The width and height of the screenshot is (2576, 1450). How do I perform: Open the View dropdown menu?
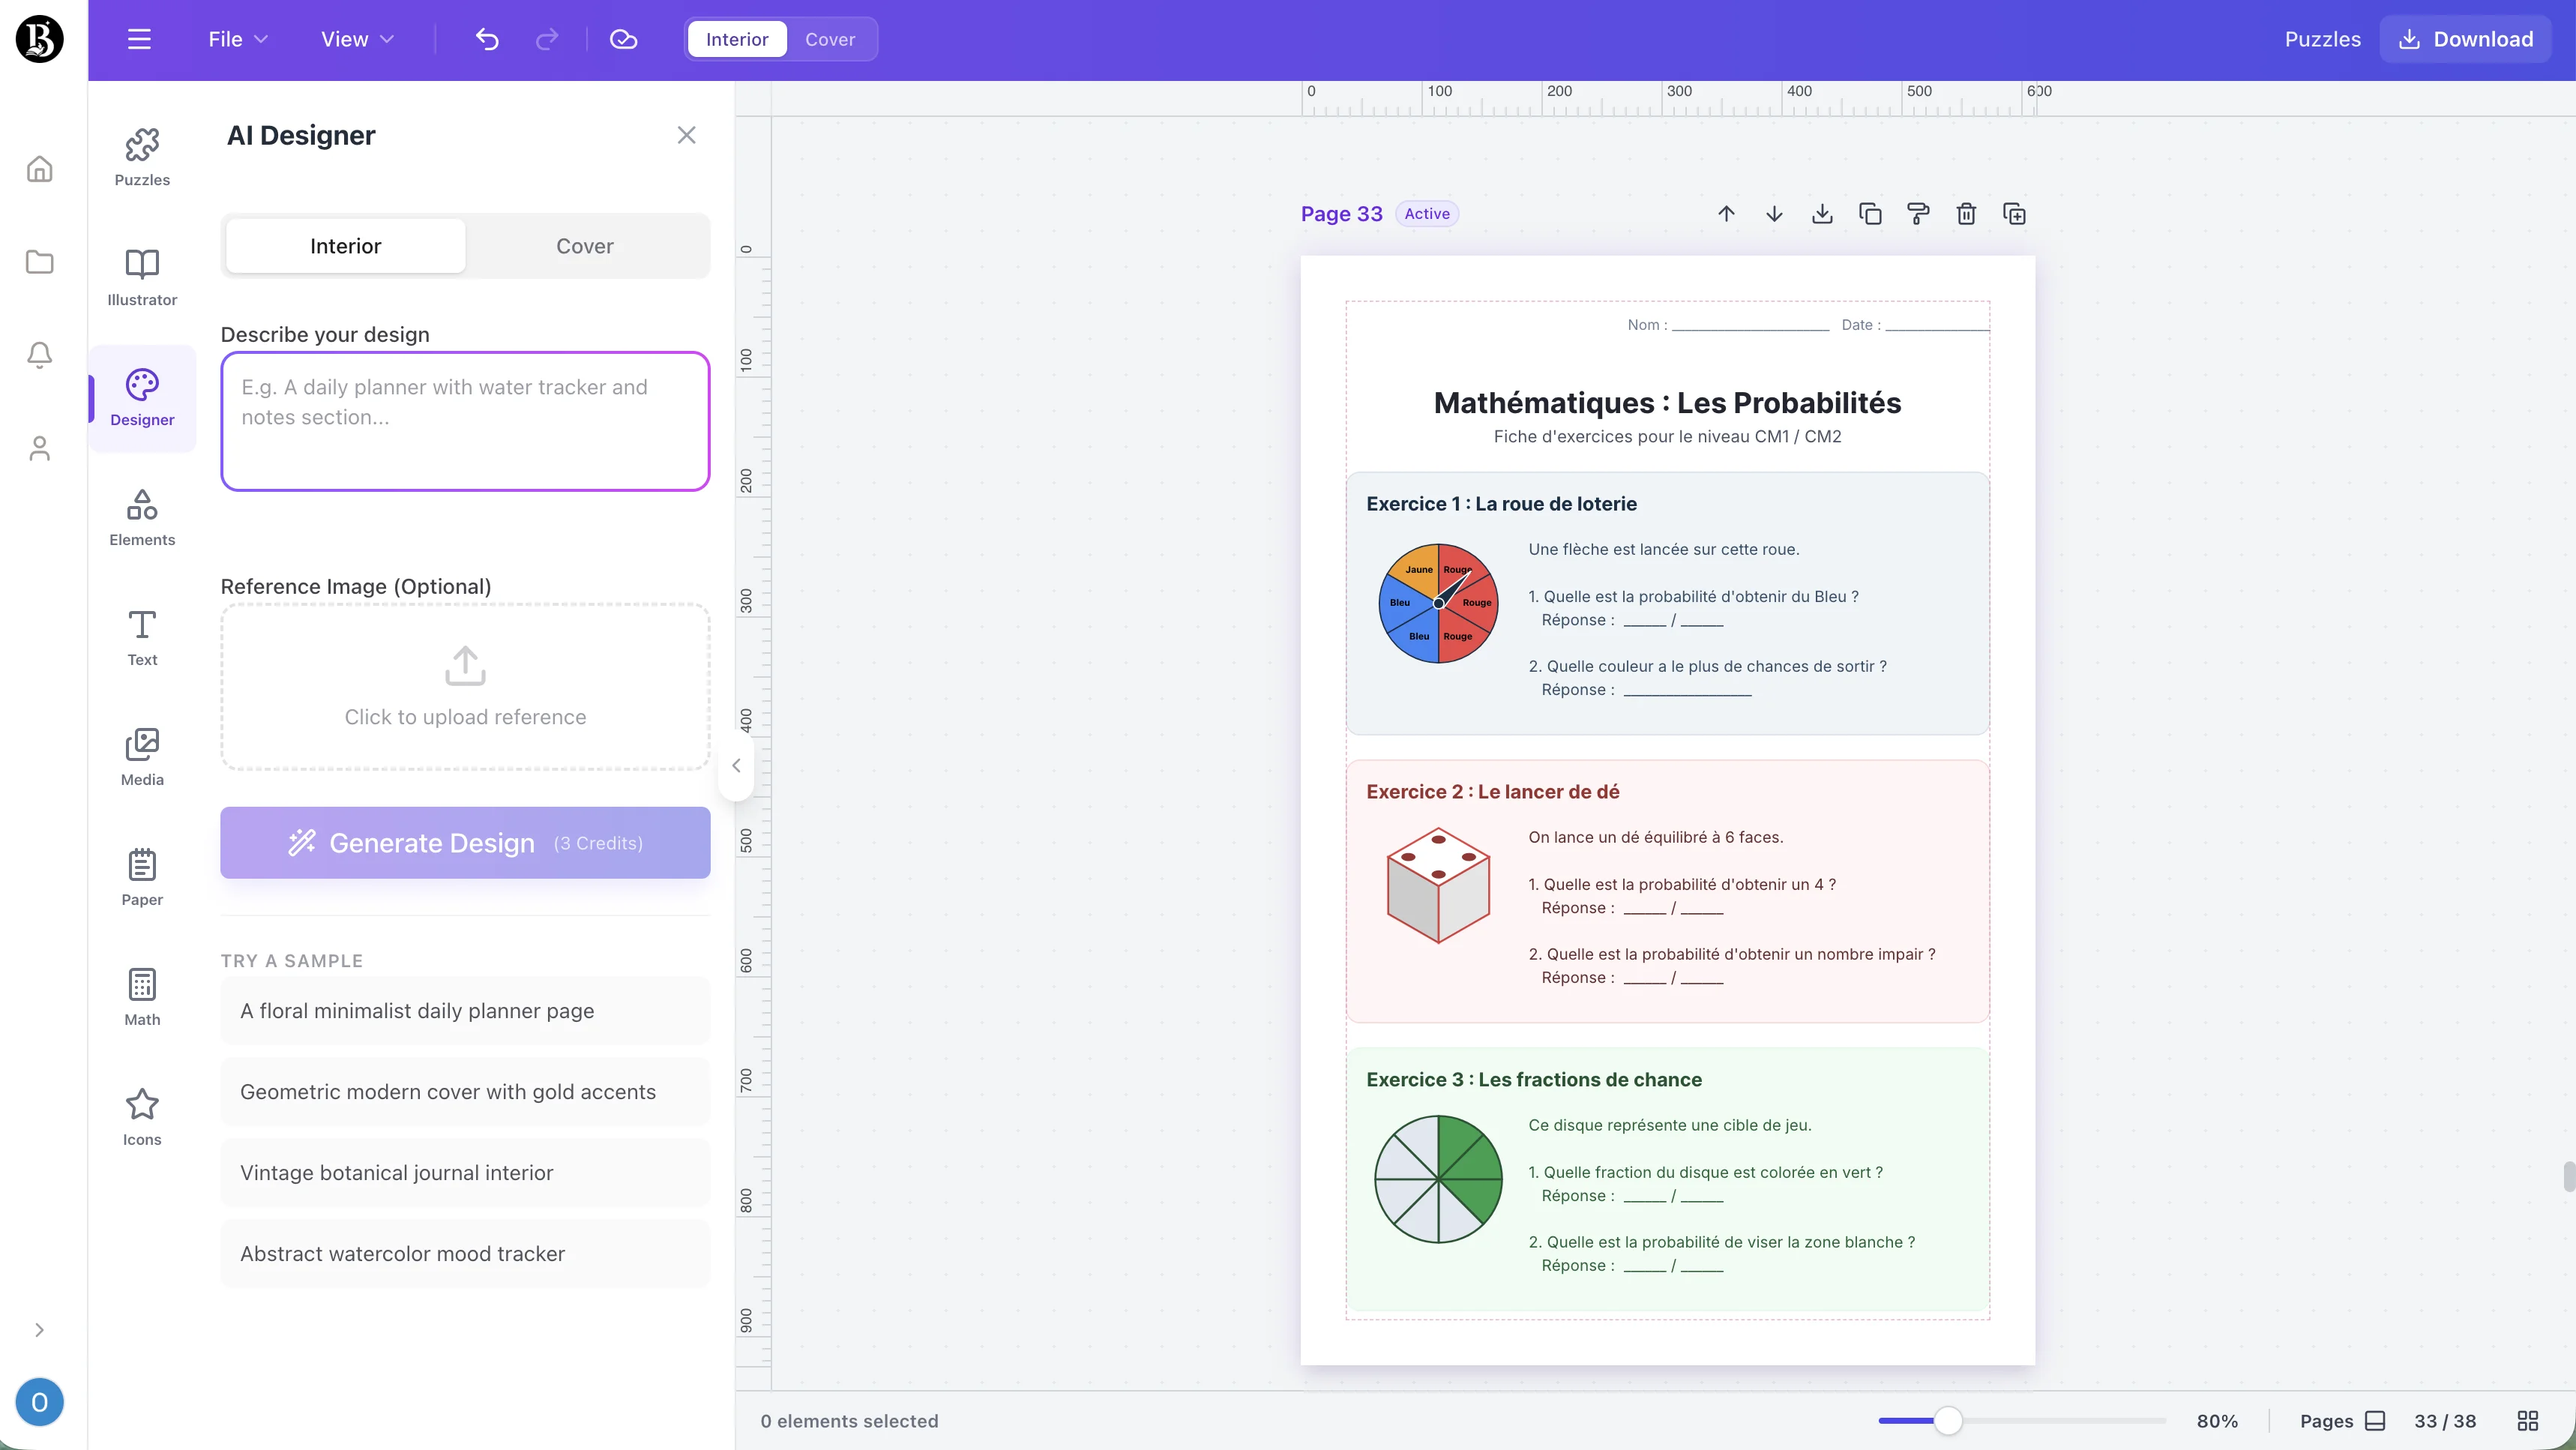pos(357,39)
